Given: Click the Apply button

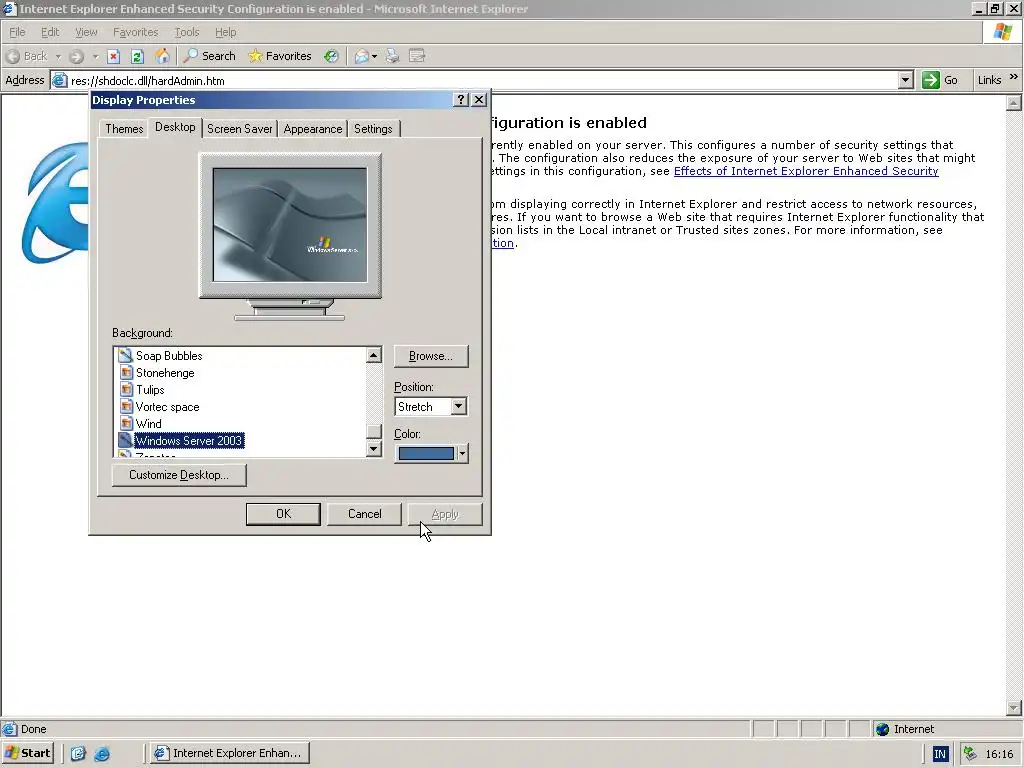Looking at the screenshot, I should tap(445, 514).
